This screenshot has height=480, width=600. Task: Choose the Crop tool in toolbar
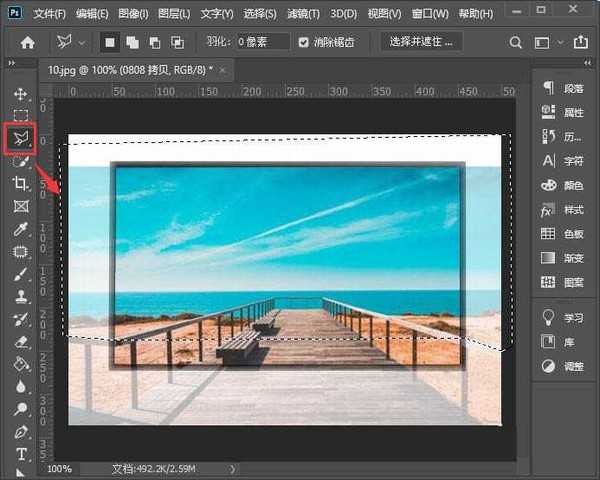(x=20, y=184)
